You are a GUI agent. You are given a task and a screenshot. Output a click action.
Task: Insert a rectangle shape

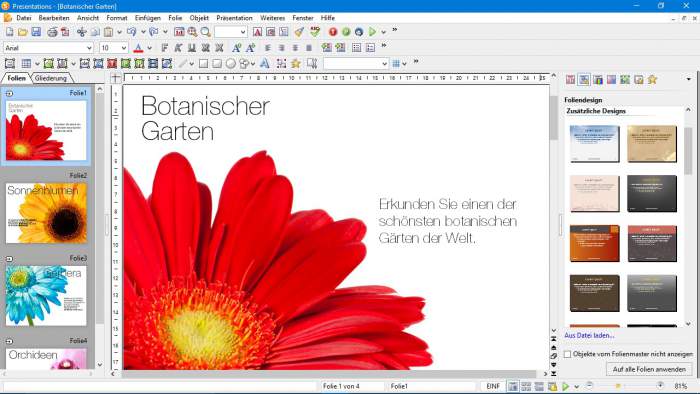(203, 64)
